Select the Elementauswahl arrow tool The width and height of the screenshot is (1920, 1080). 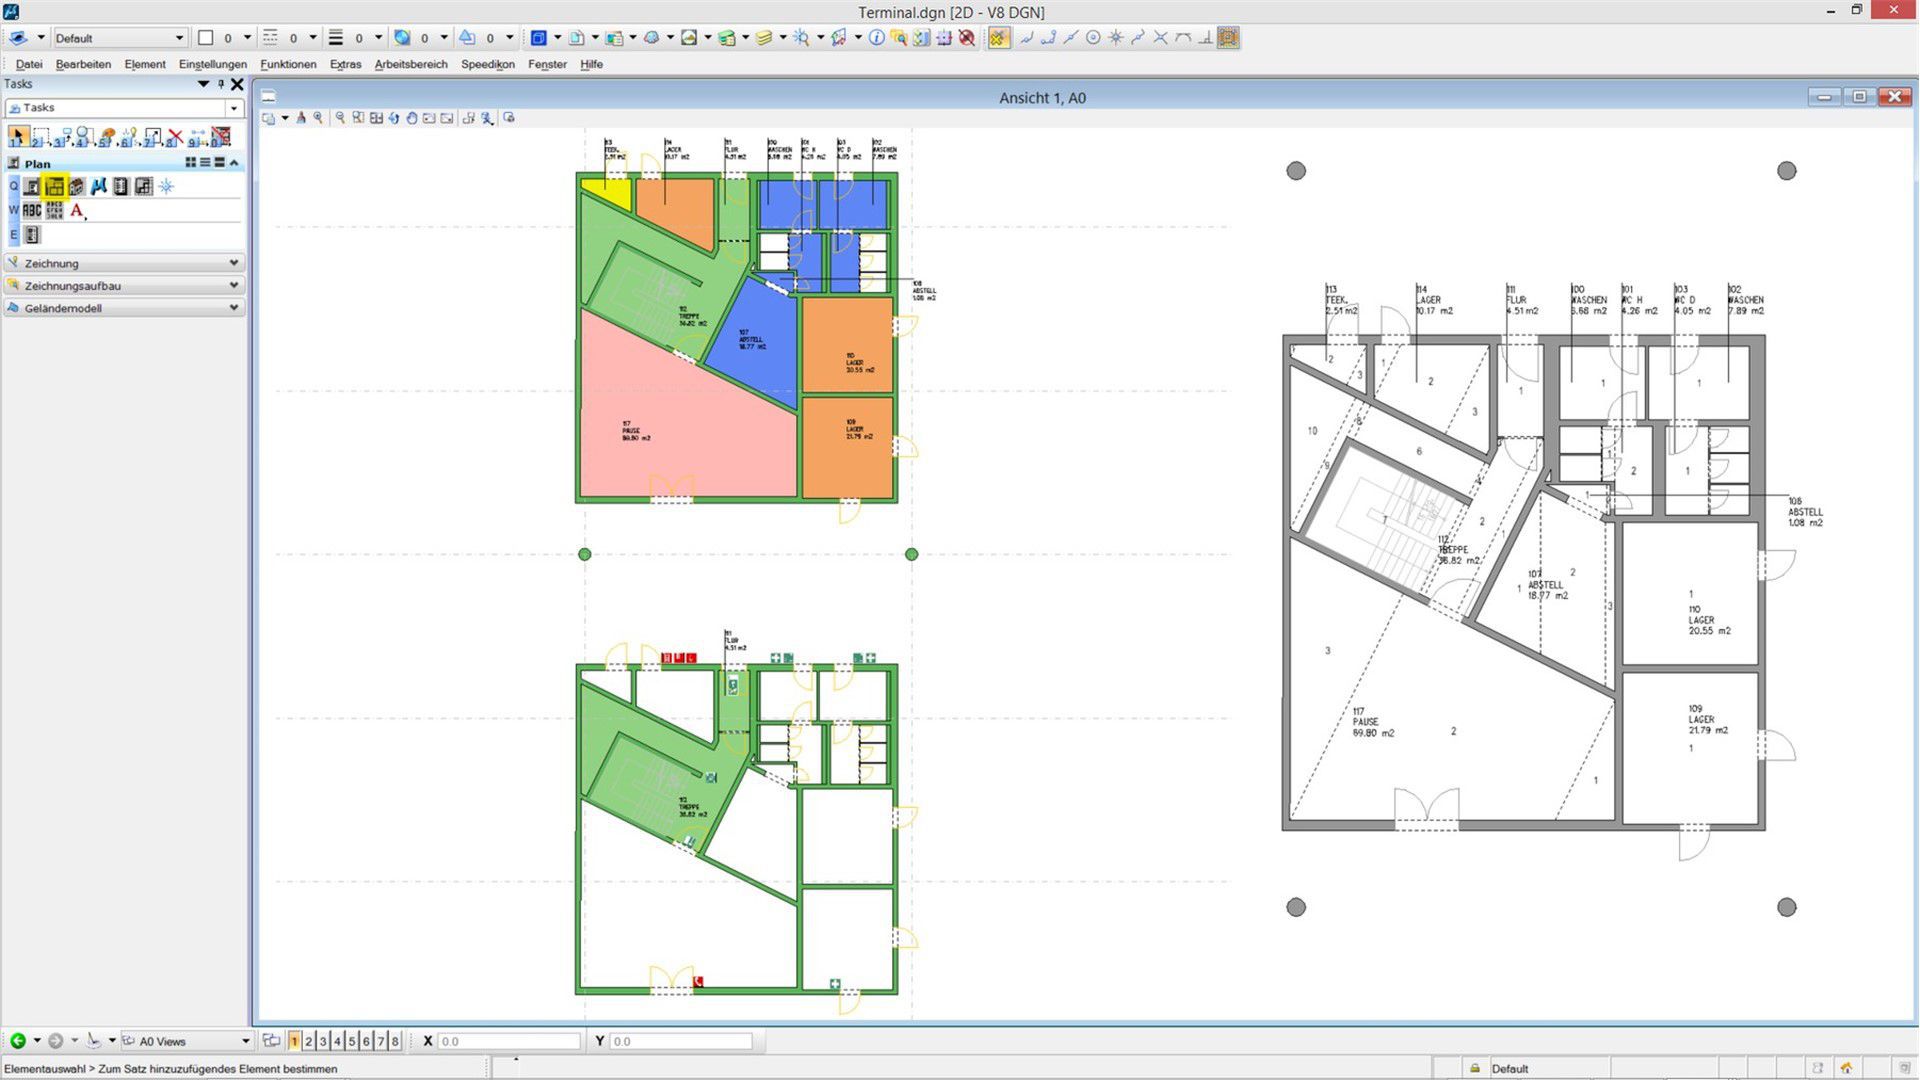[18, 135]
